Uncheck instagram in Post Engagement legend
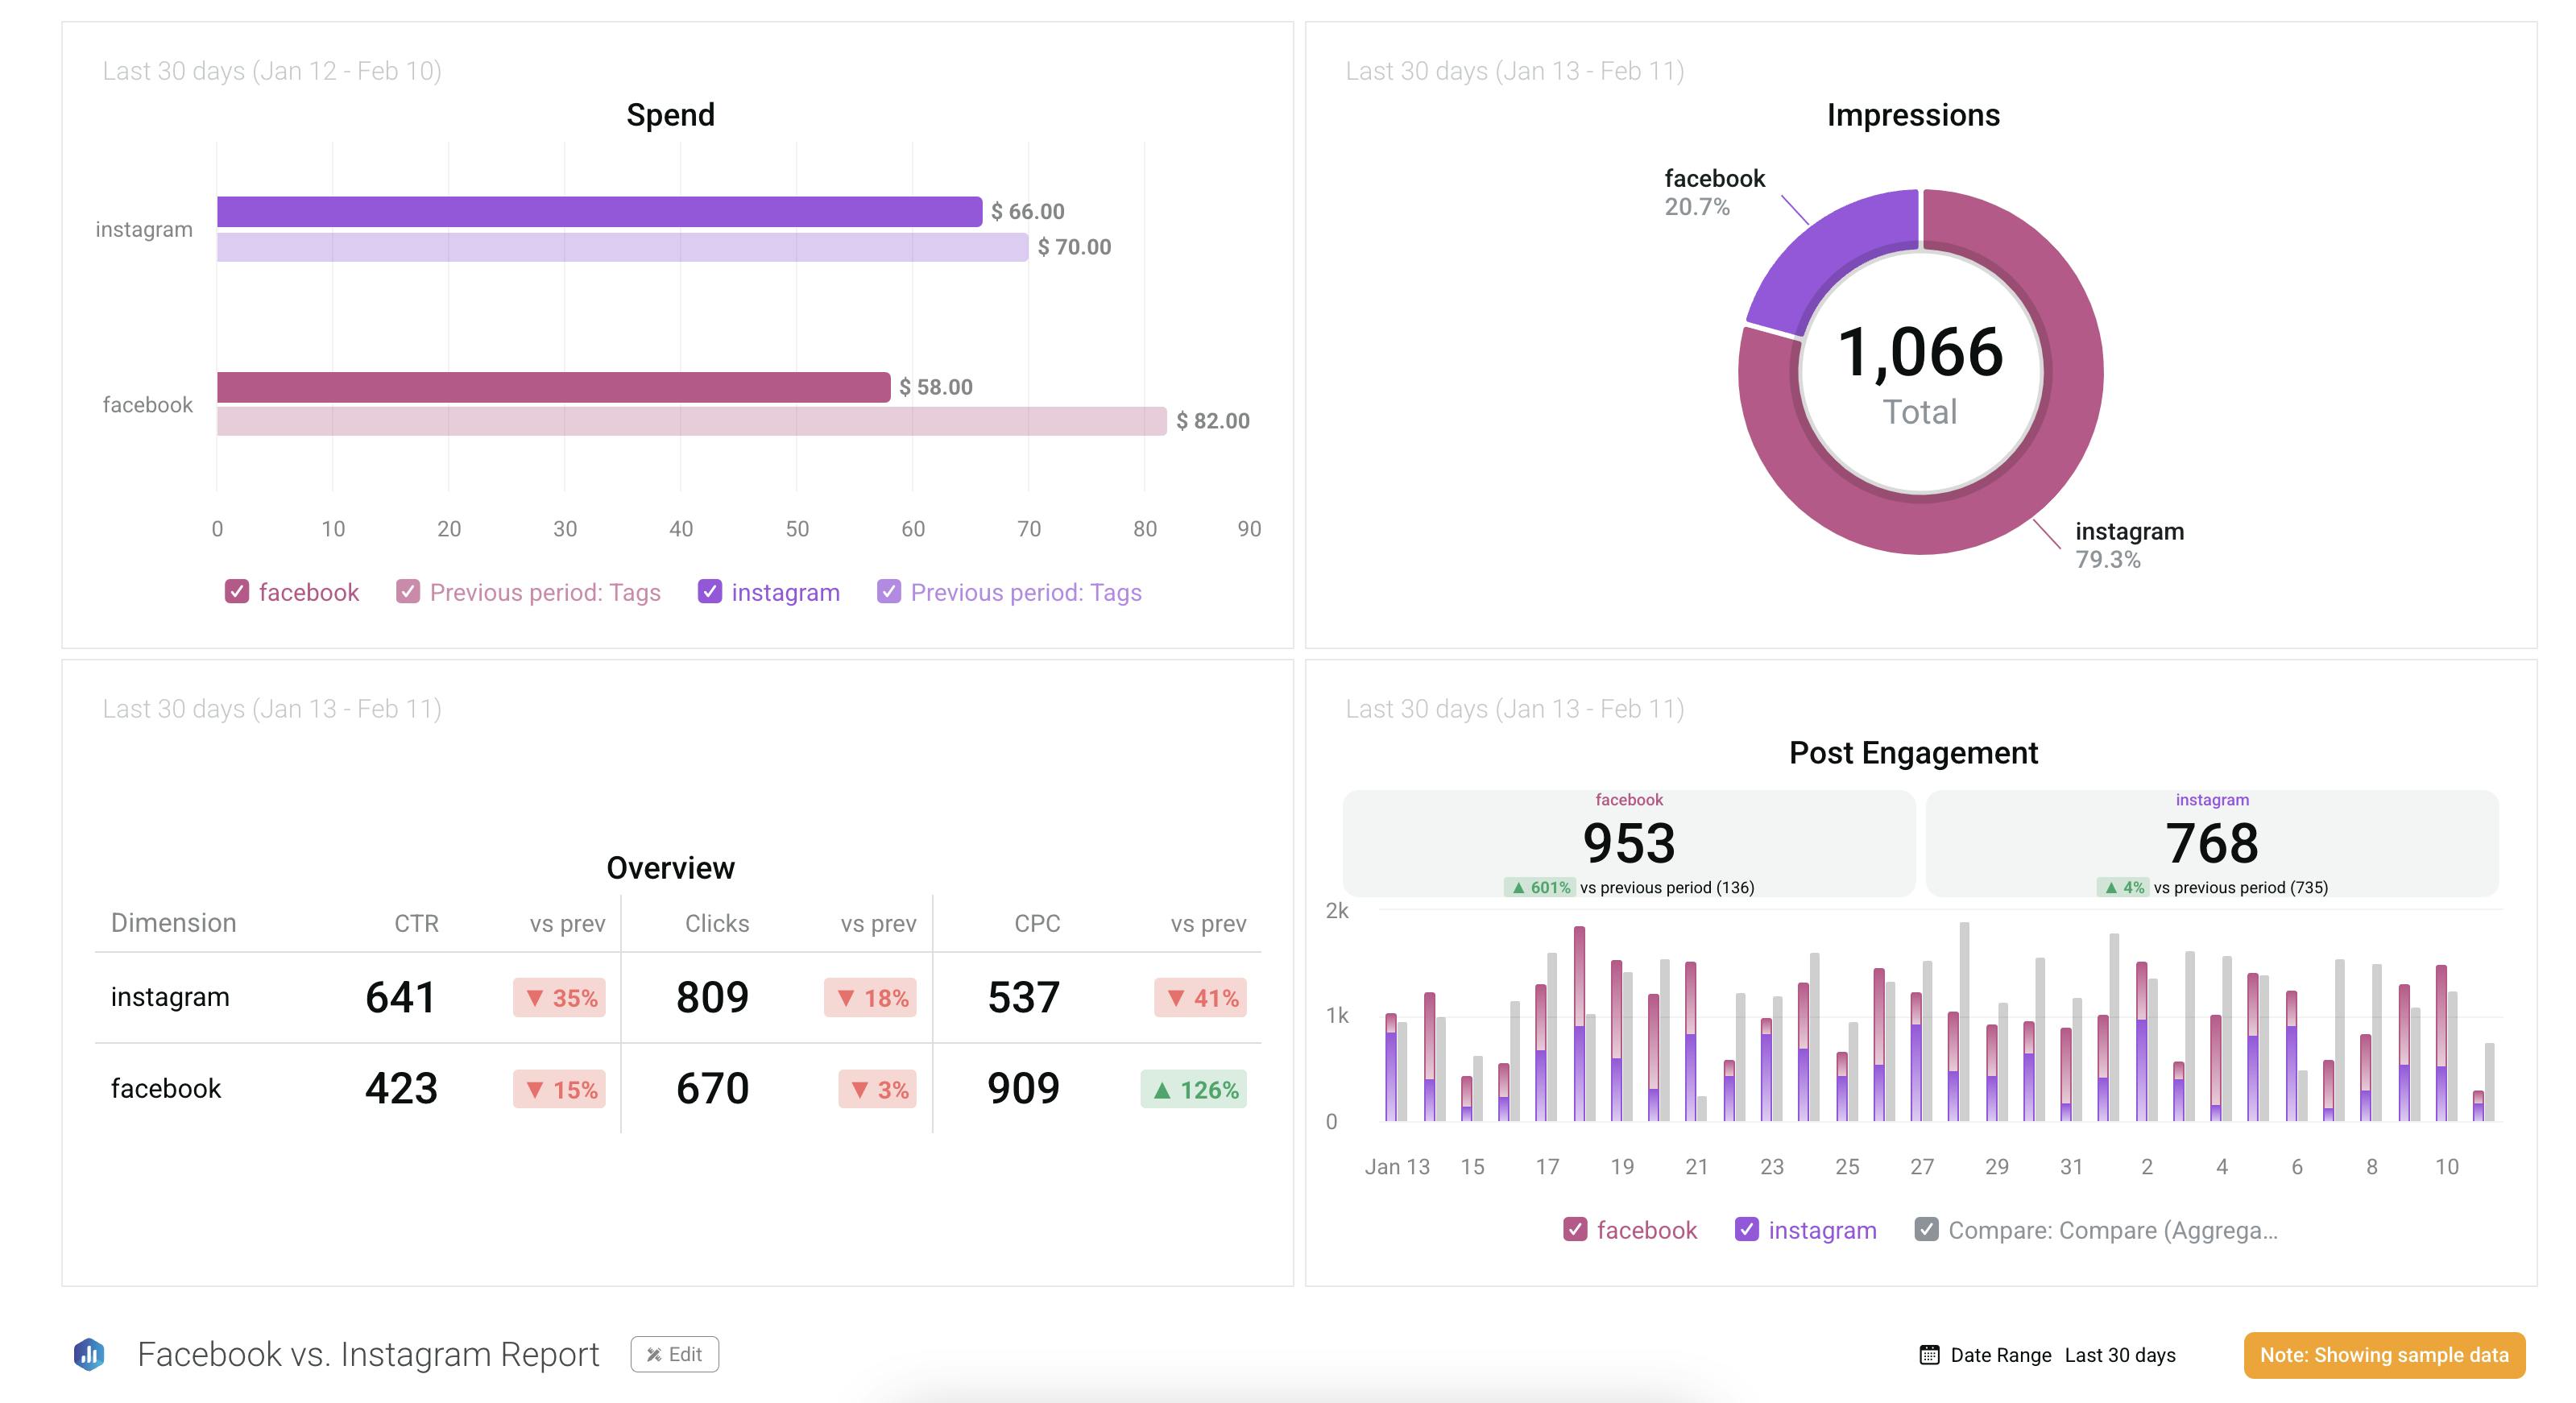This screenshot has height=1403, width=2576. point(1746,1229)
